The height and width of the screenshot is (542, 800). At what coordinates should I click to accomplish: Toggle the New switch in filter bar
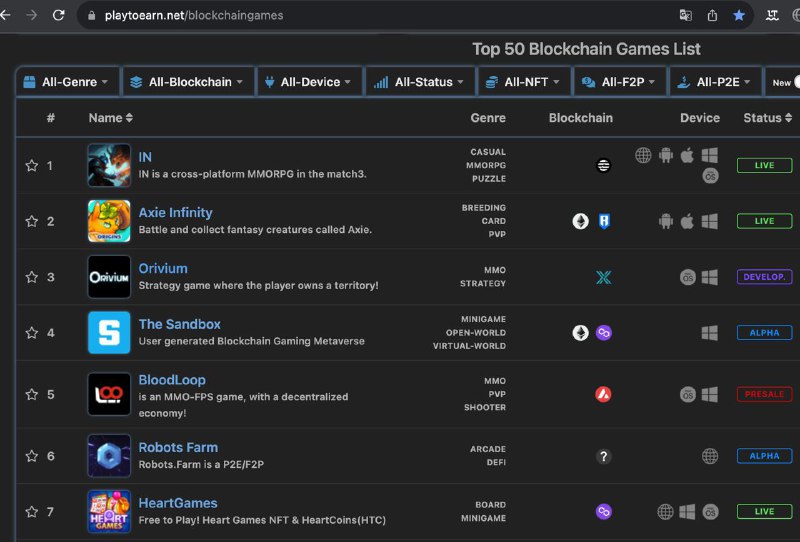tap(797, 82)
